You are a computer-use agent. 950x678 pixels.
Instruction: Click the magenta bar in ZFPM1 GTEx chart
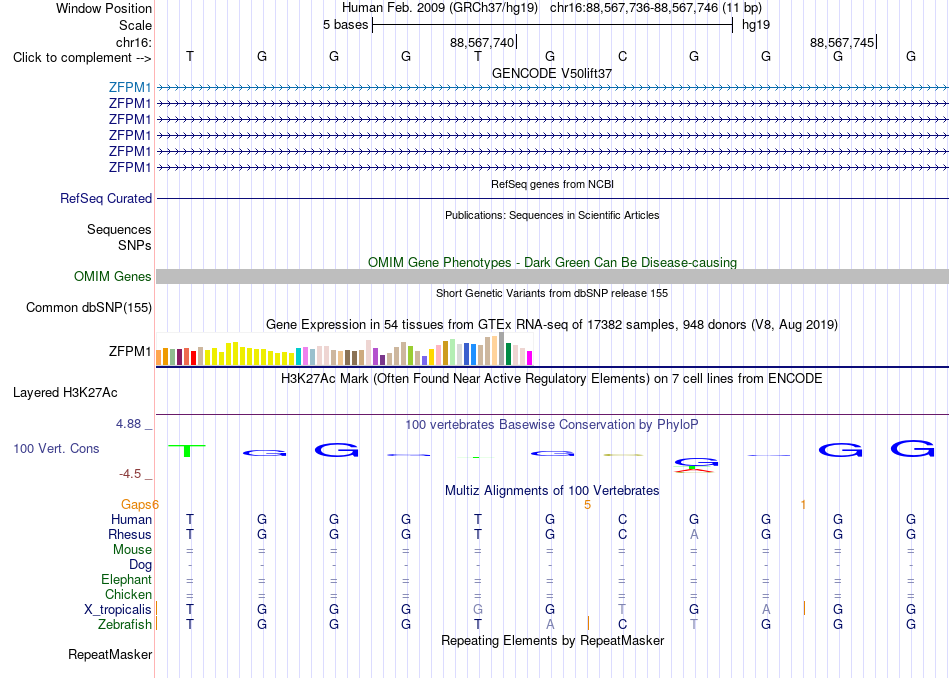pos(530,358)
